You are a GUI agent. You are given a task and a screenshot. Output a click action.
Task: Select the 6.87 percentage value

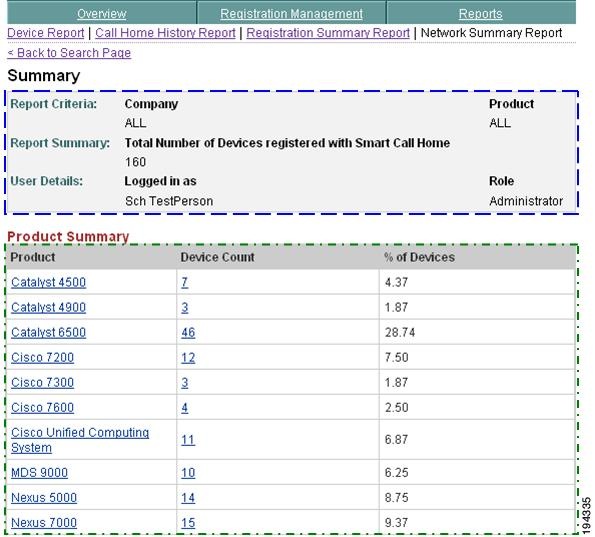coord(396,439)
